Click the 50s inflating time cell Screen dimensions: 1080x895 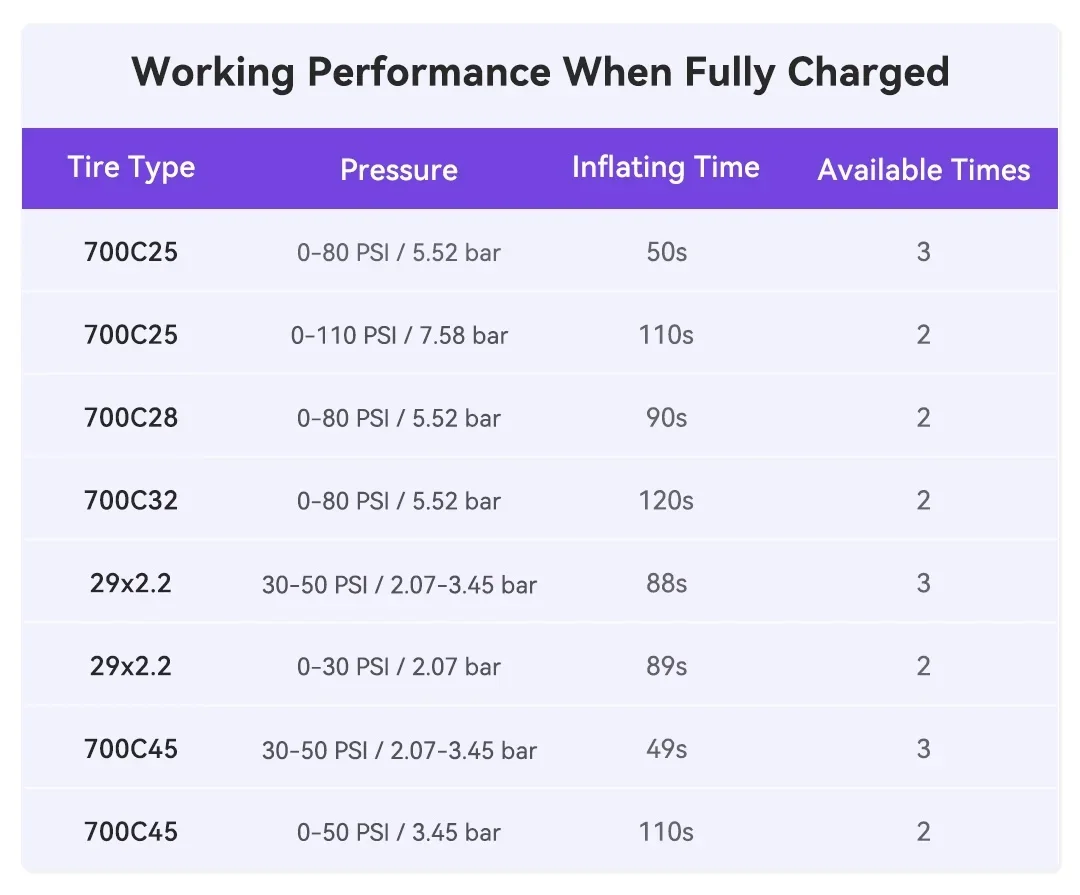666,252
